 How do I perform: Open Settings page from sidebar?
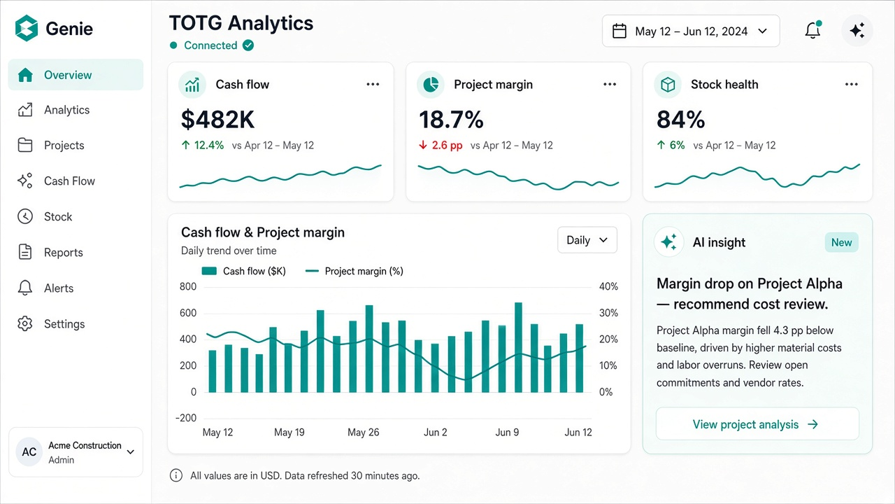coord(76,324)
